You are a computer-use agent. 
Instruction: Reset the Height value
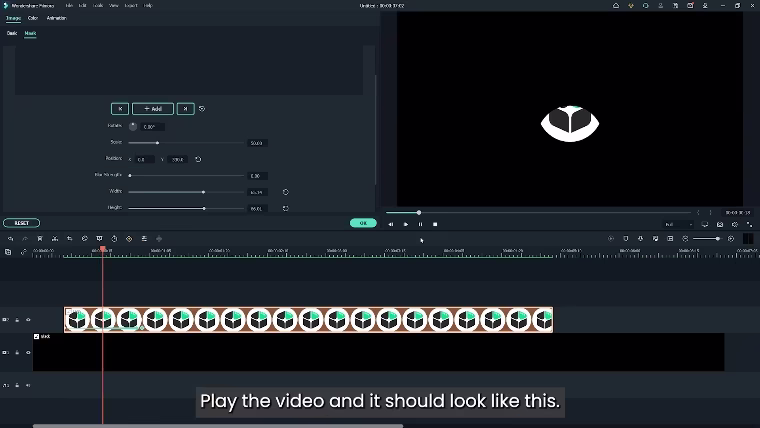(285, 208)
